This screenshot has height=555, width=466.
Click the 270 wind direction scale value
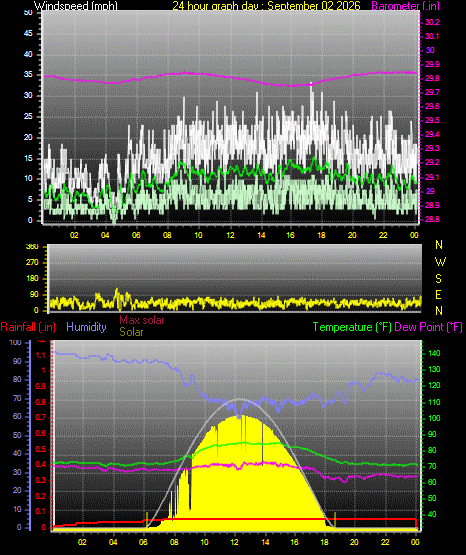[32, 263]
